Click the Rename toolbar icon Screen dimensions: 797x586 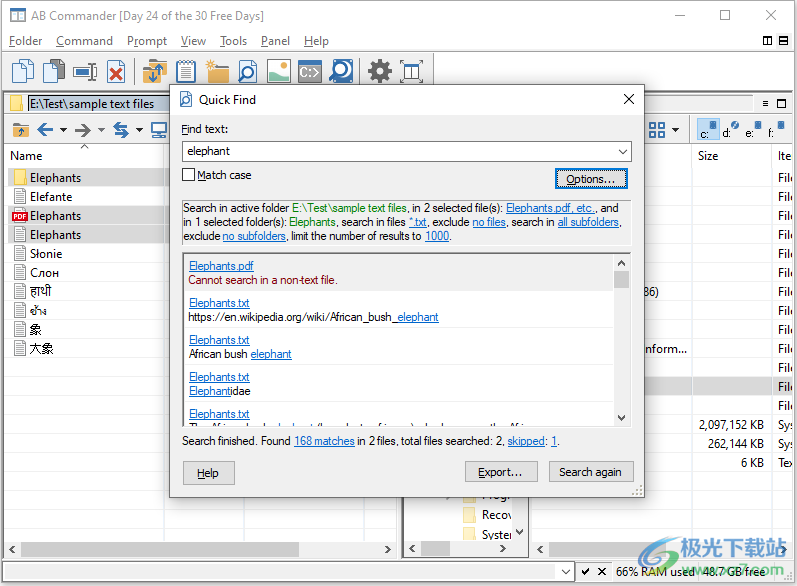[x=85, y=72]
